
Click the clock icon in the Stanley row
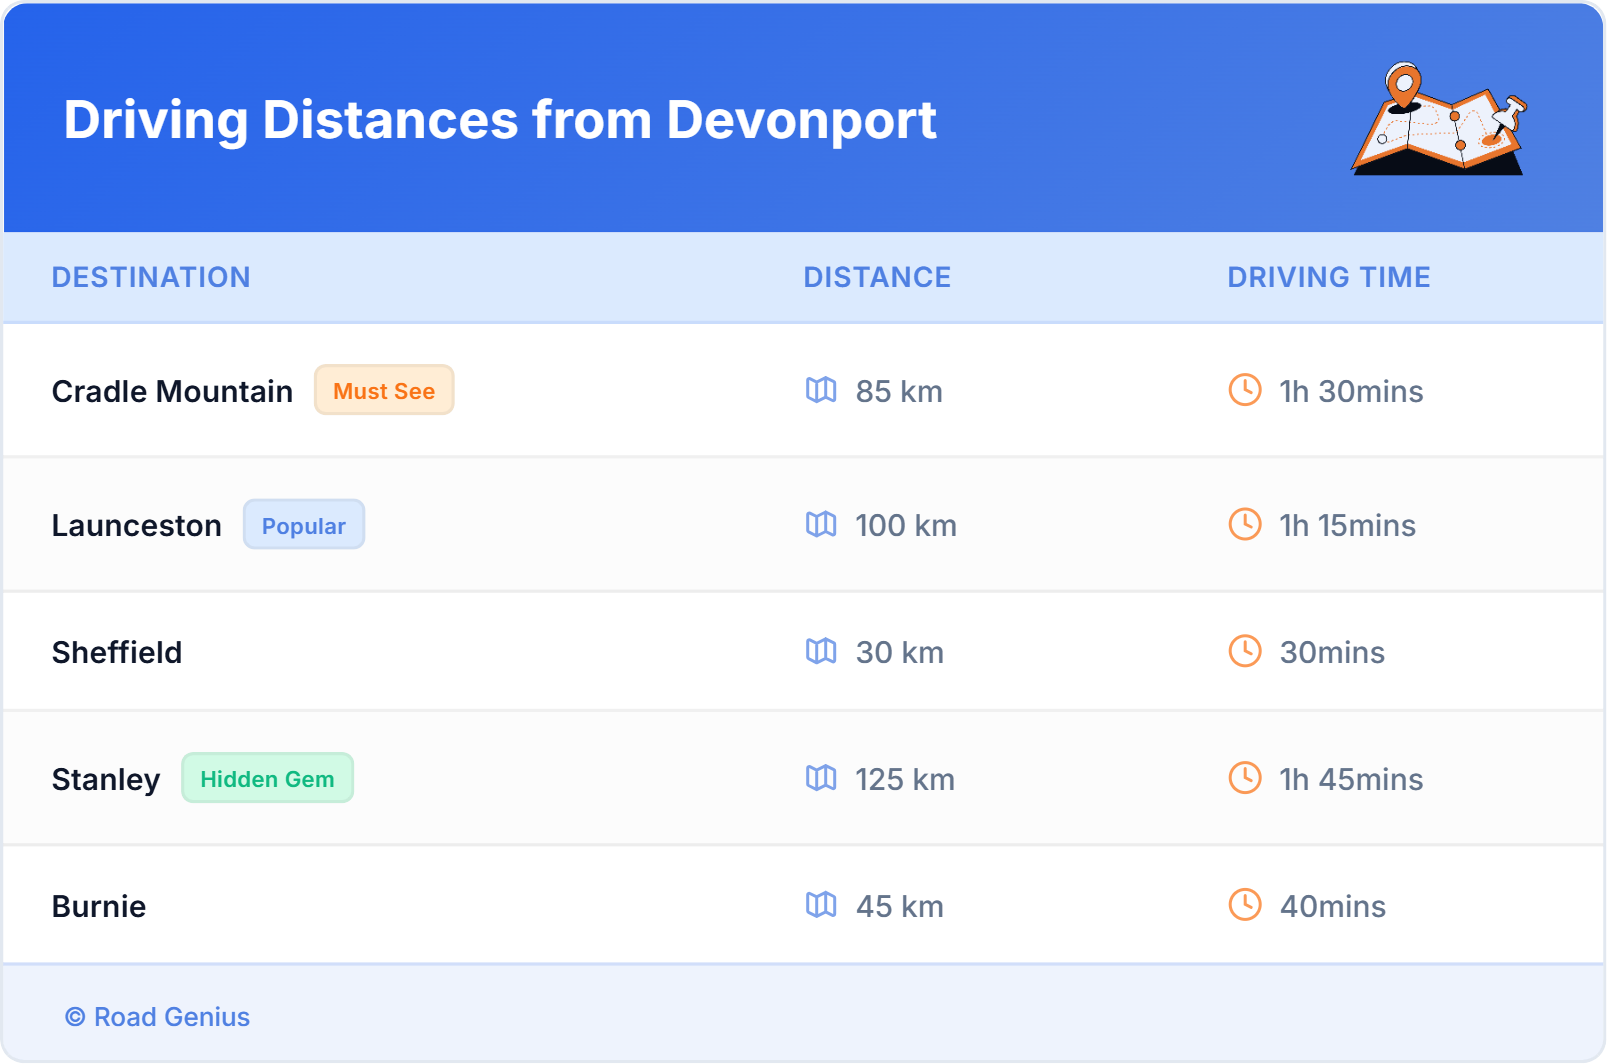[1244, 779]
